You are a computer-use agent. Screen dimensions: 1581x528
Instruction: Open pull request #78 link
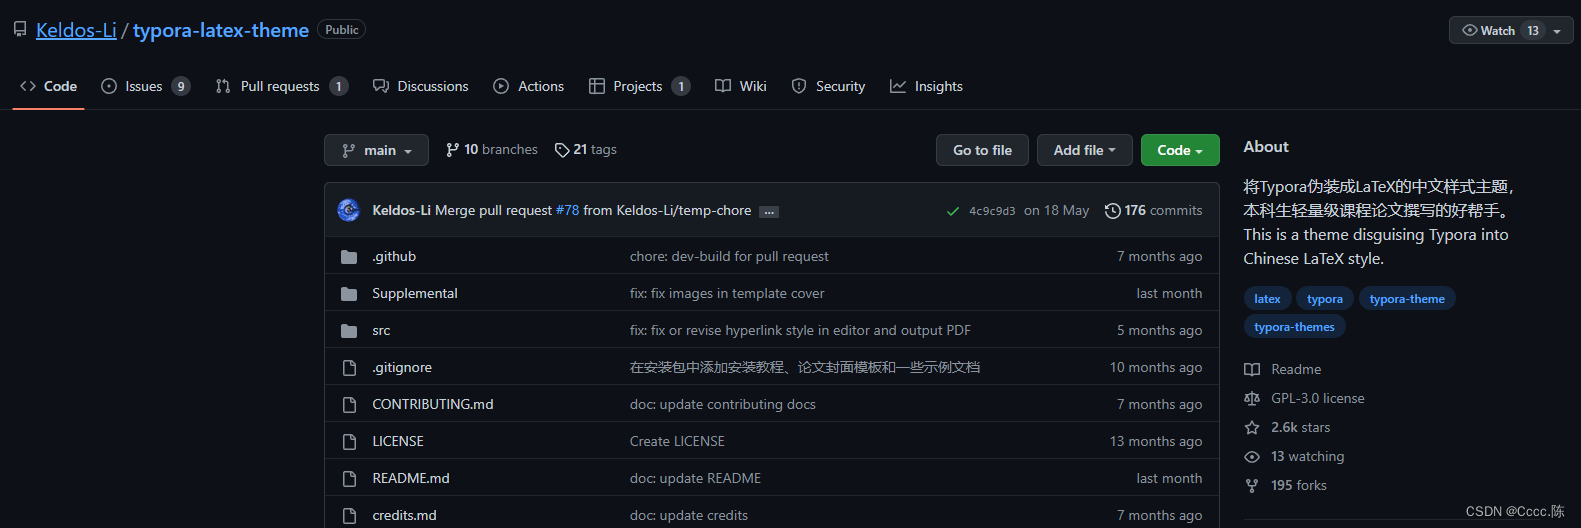point(567,210)
